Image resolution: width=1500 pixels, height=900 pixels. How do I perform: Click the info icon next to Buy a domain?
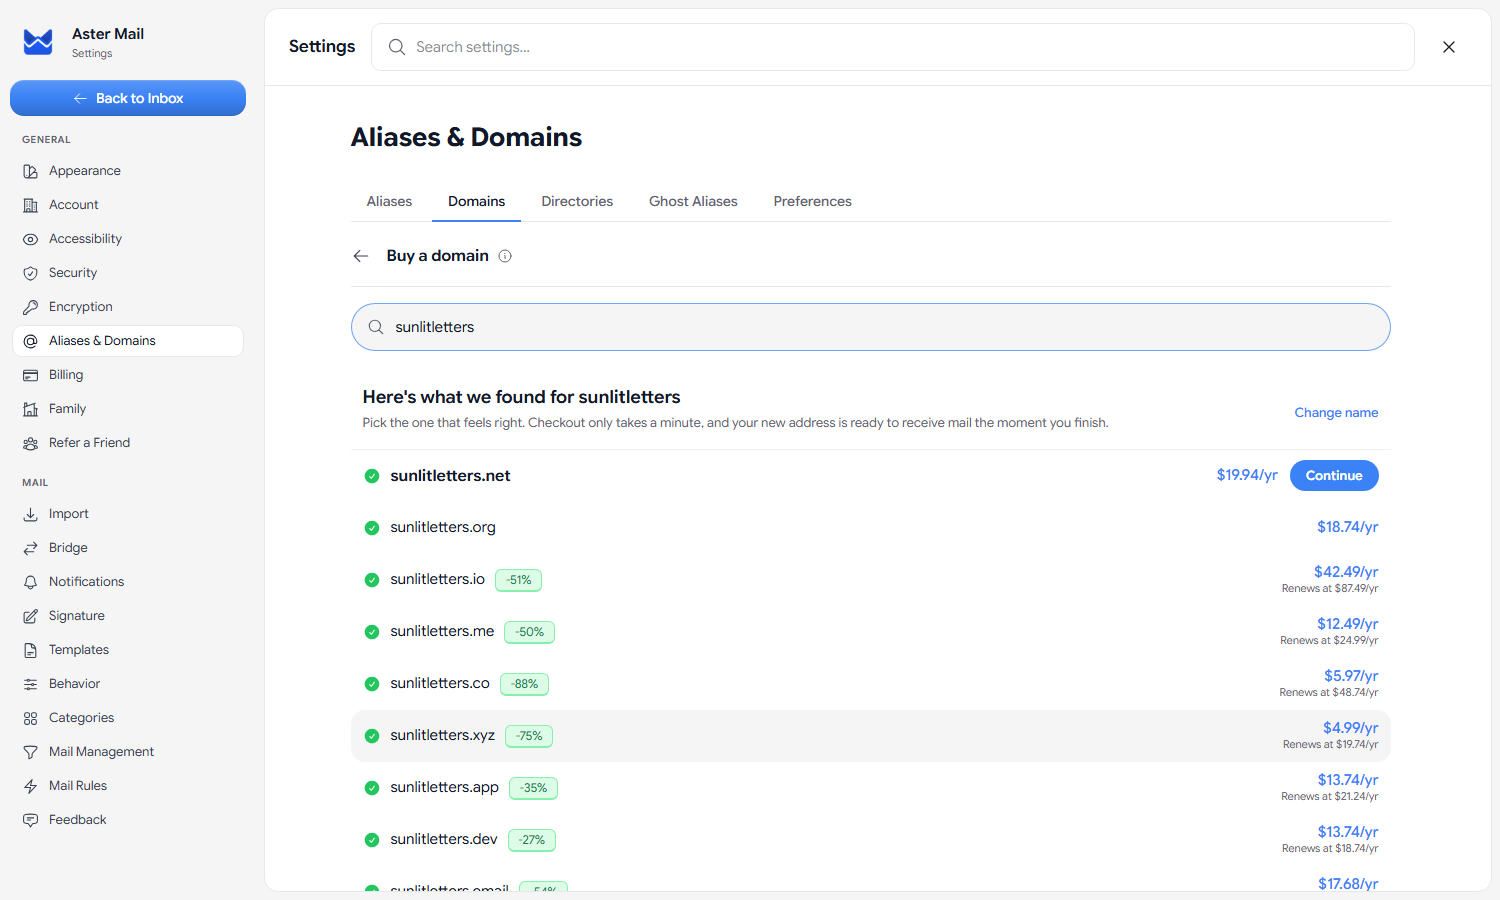(x=505, y=256)
